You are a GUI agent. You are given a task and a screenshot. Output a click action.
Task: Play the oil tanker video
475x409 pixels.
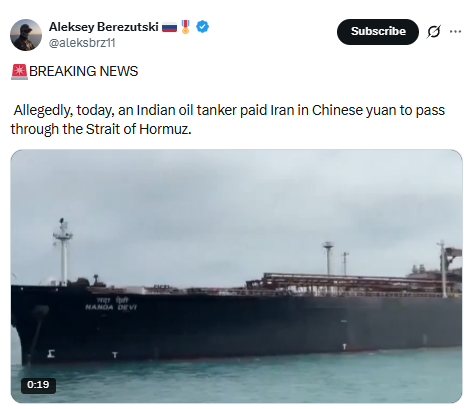[x=236, y=276]
